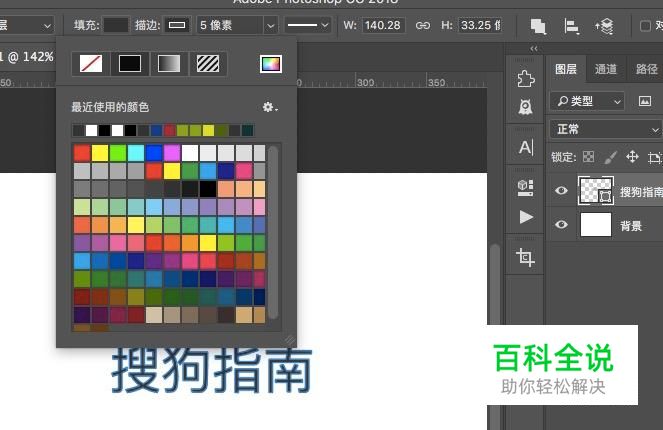Pick the first white swatch in recent colors
The width and height of the screenshot is (663, 430).
tap(91, 130)
